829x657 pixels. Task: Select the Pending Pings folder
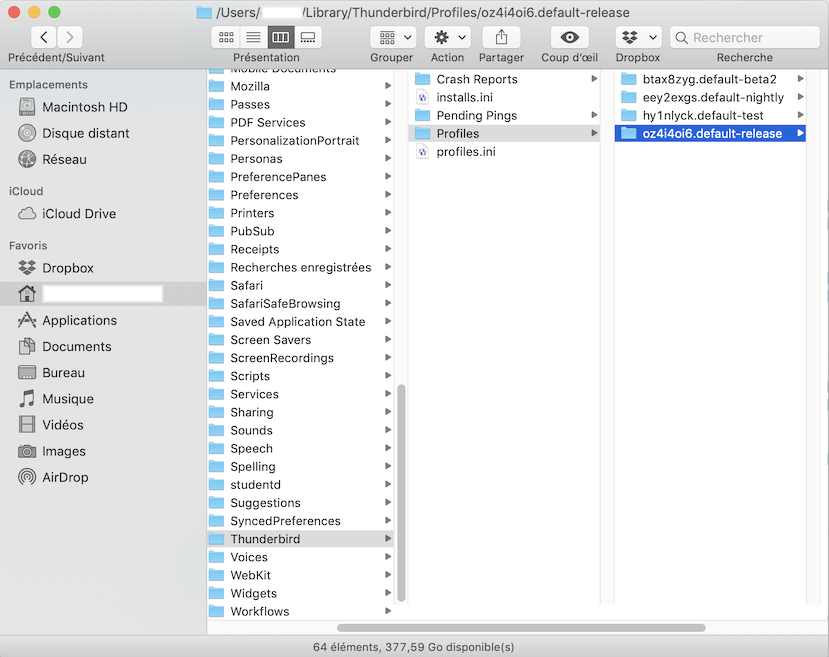[504, 115]
